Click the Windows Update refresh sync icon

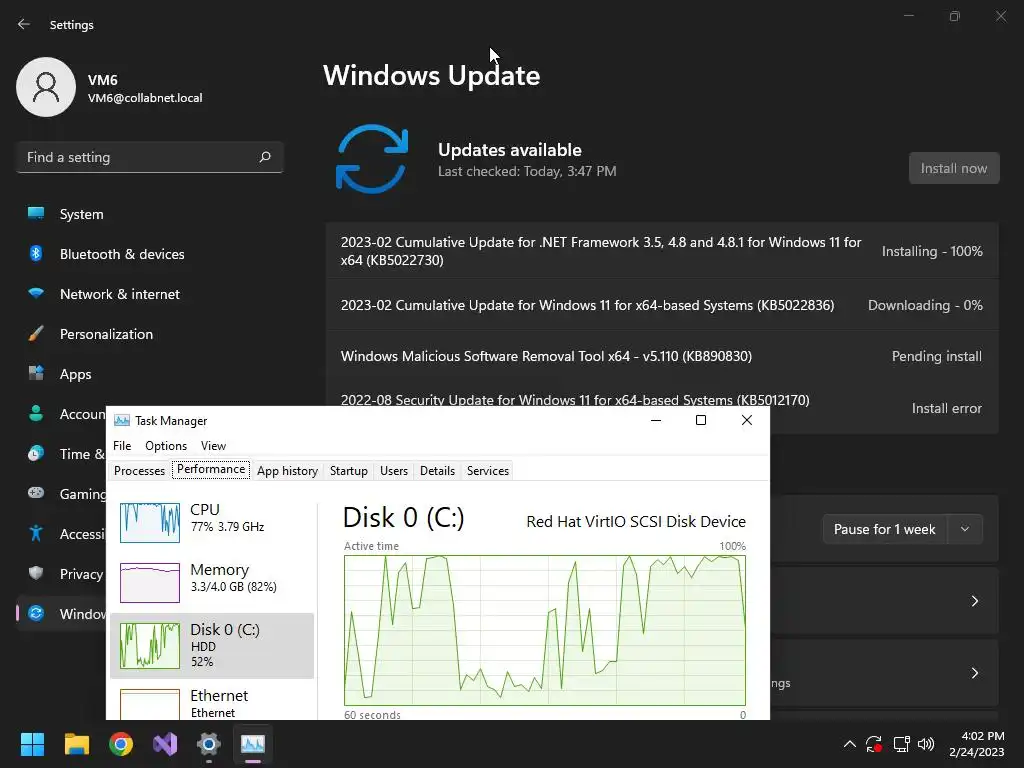click(x=372, y=159)
